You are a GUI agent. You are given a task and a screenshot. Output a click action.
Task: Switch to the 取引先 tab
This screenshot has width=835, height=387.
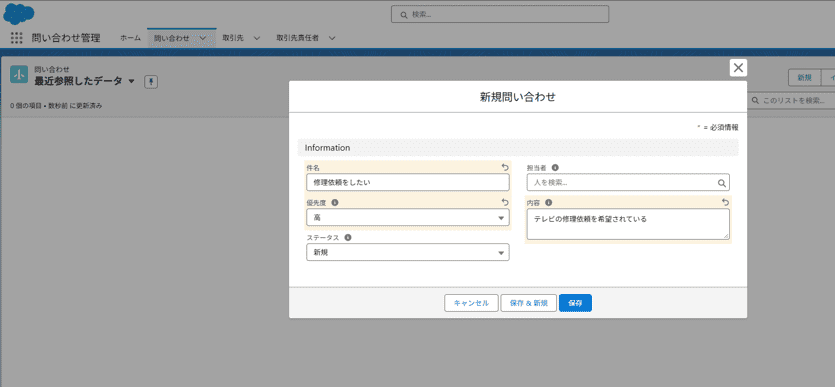click(233, 38)
